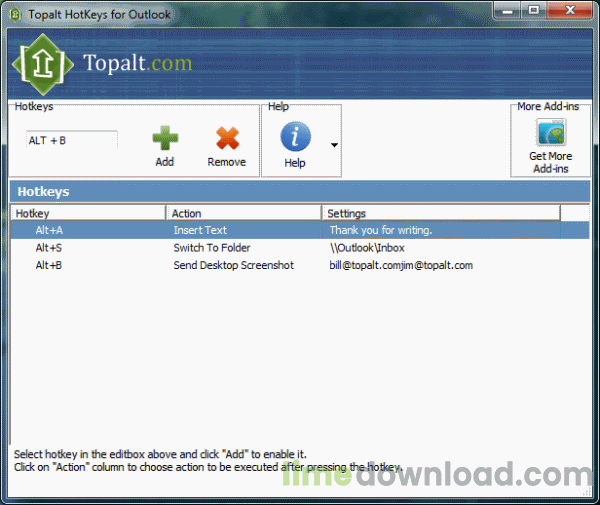This screenshot has height=505, width=600.
Task: Maximize the Topalt HotKeys window
Action: (x=534, y=10)
